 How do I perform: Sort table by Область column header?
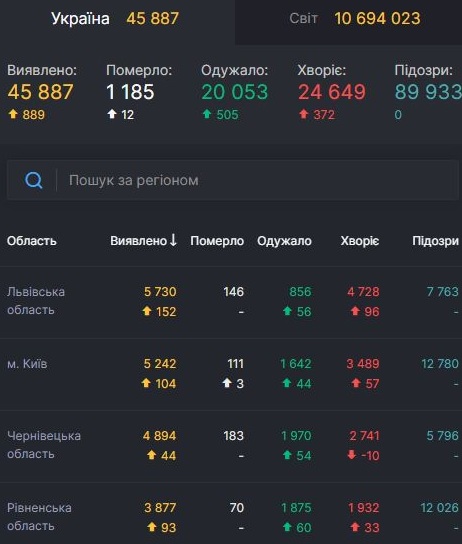pyautogui.click(x=32, y=241)
